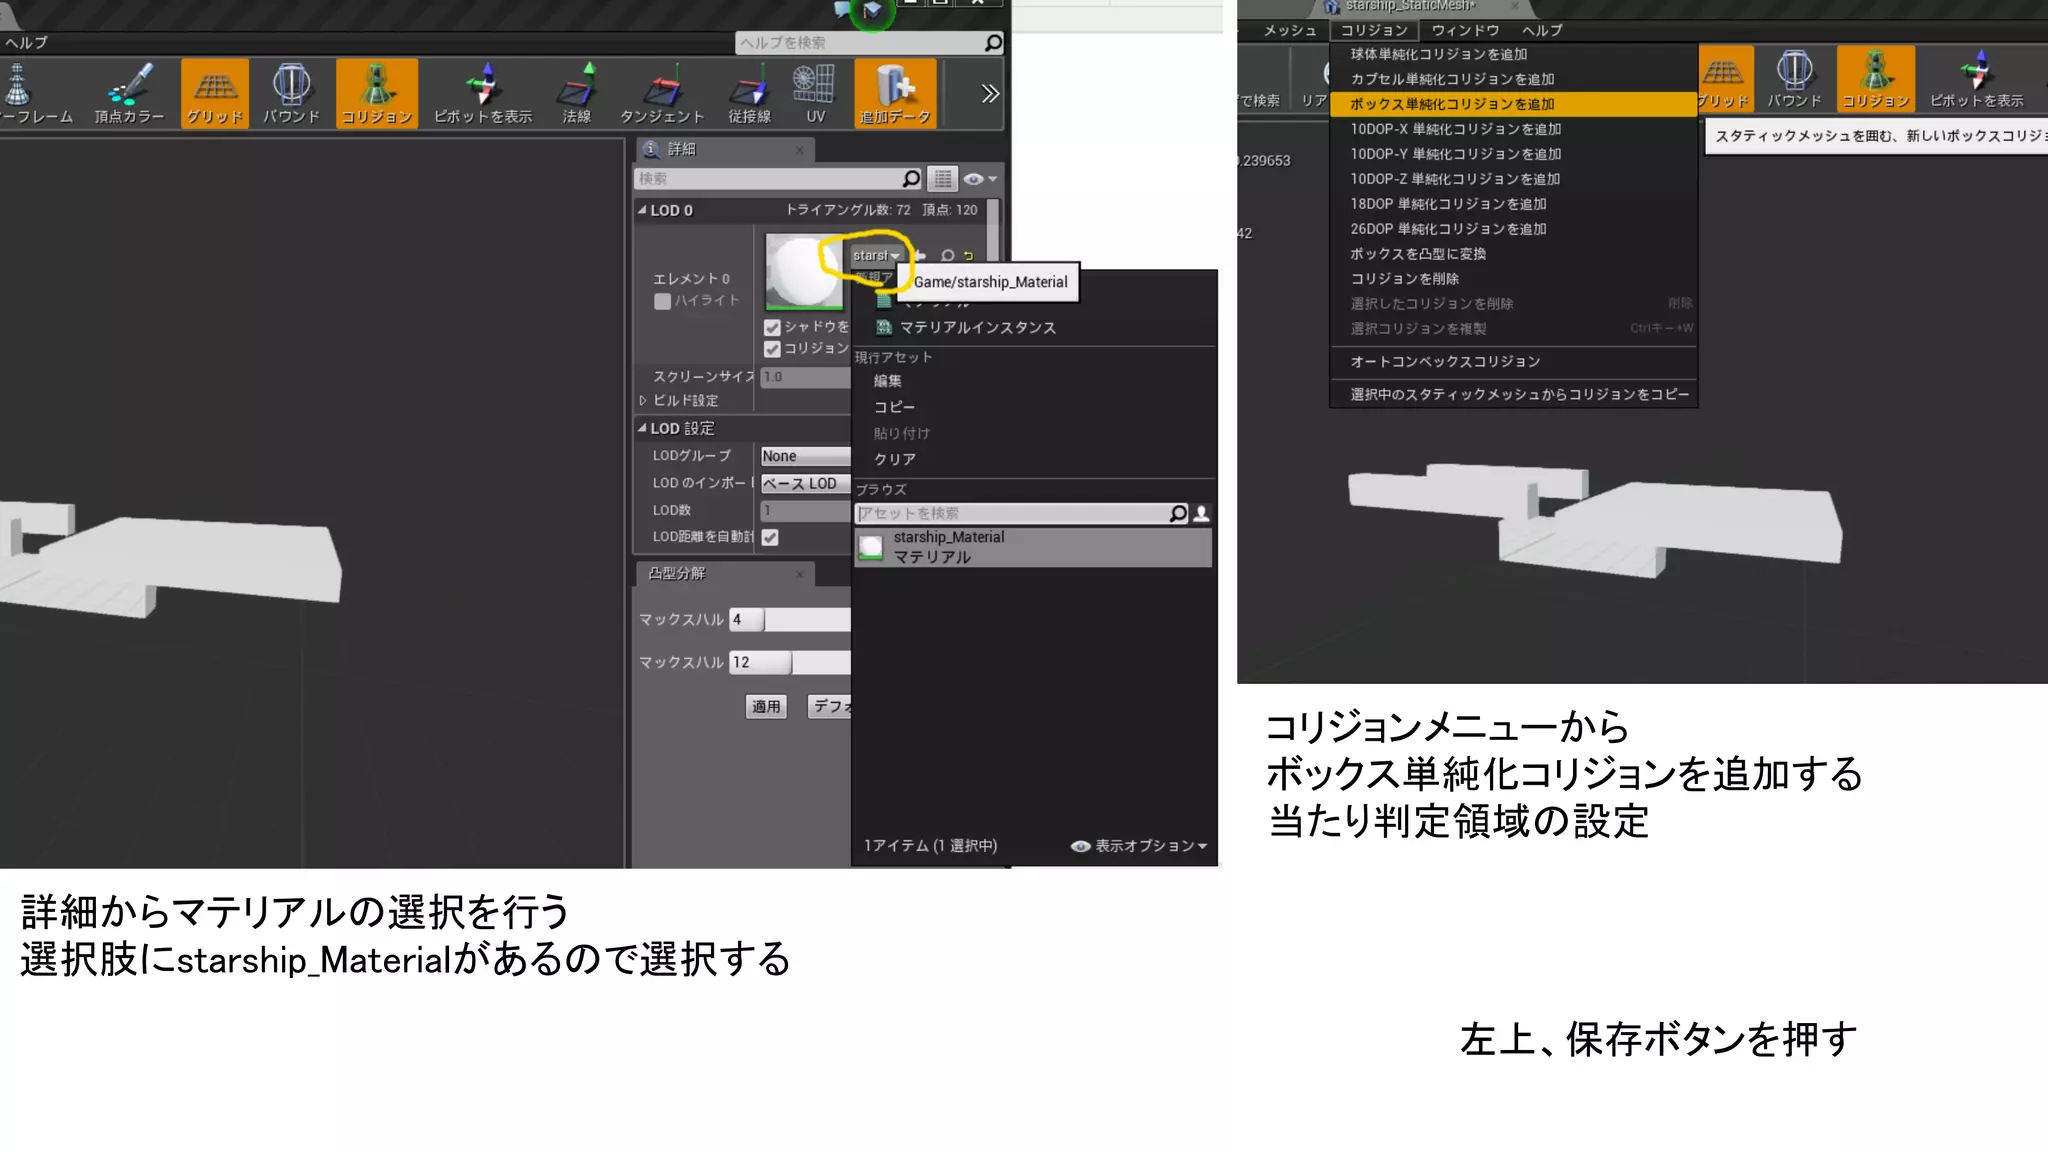Open the eye-icon visibility options in the details panel

point(980,178)
